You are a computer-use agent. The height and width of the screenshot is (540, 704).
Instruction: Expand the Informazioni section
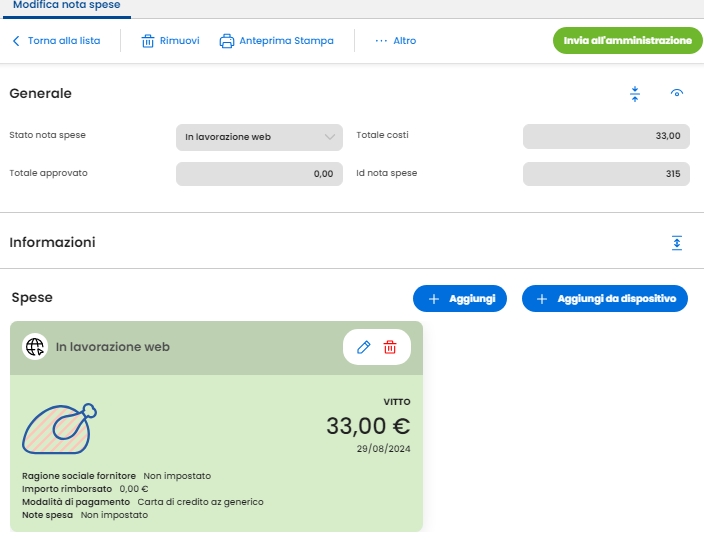pos(677,243)
